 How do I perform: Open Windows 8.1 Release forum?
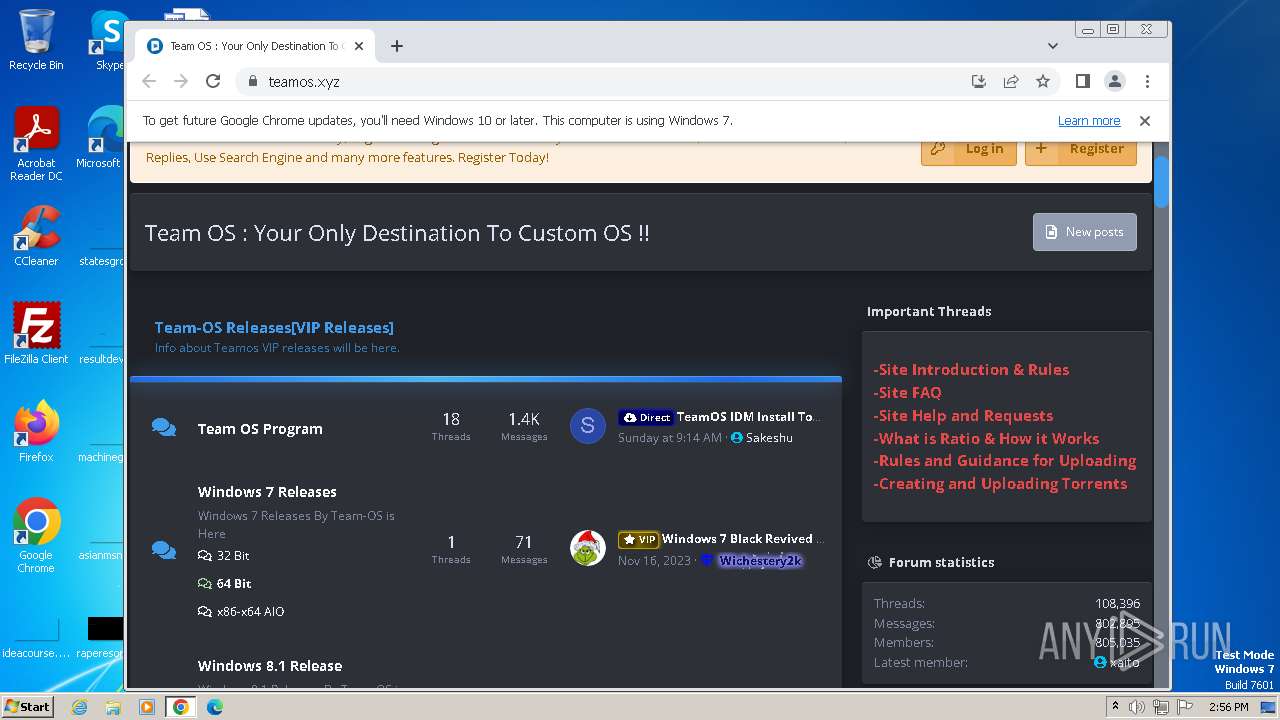click(270, 666)
